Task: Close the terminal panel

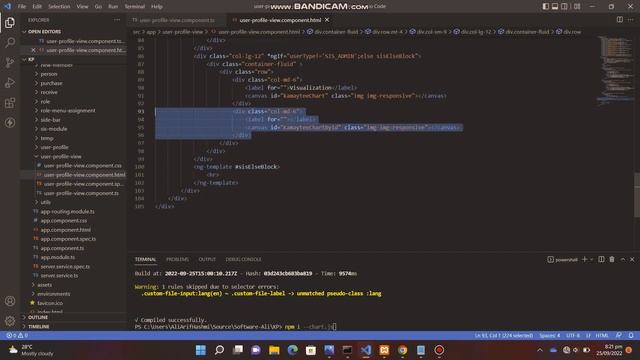Action: pyautogui.click(x=632, y=259)
